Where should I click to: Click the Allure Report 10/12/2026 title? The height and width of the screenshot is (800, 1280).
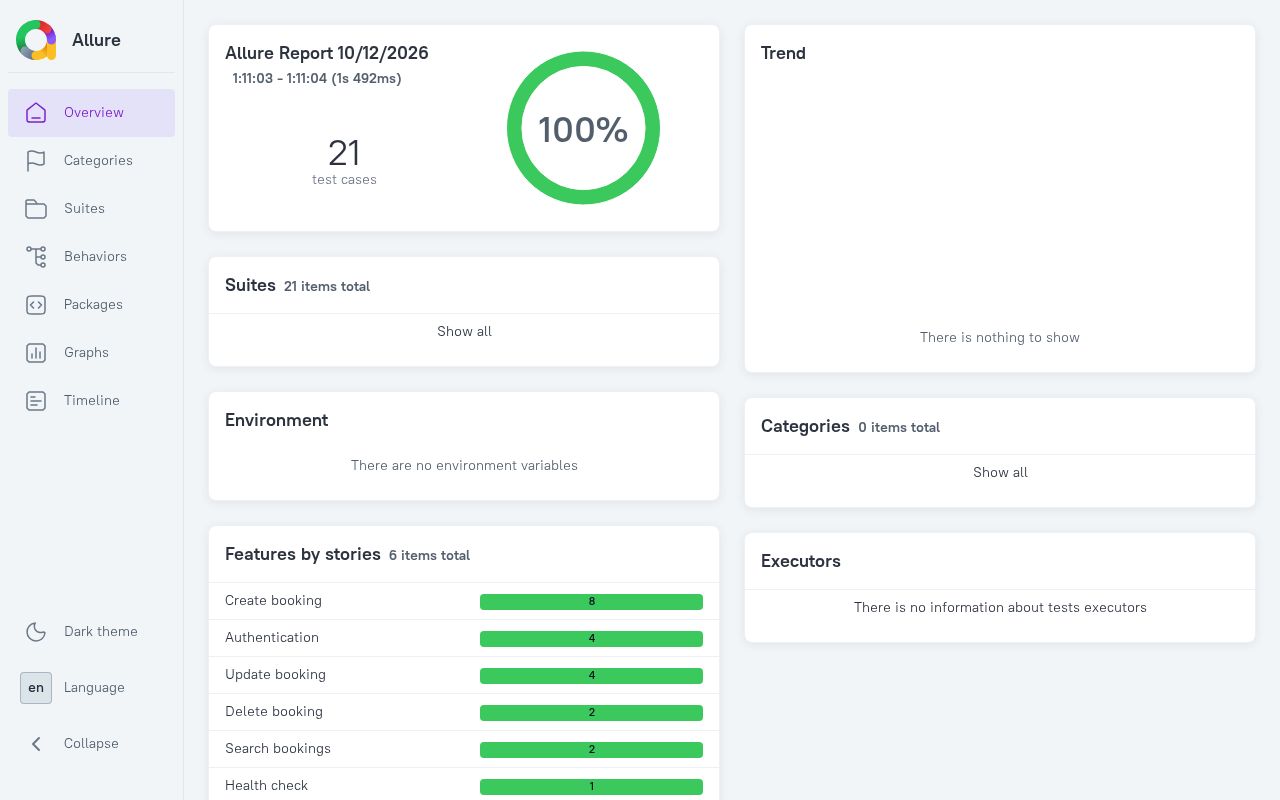coord(327,53)
